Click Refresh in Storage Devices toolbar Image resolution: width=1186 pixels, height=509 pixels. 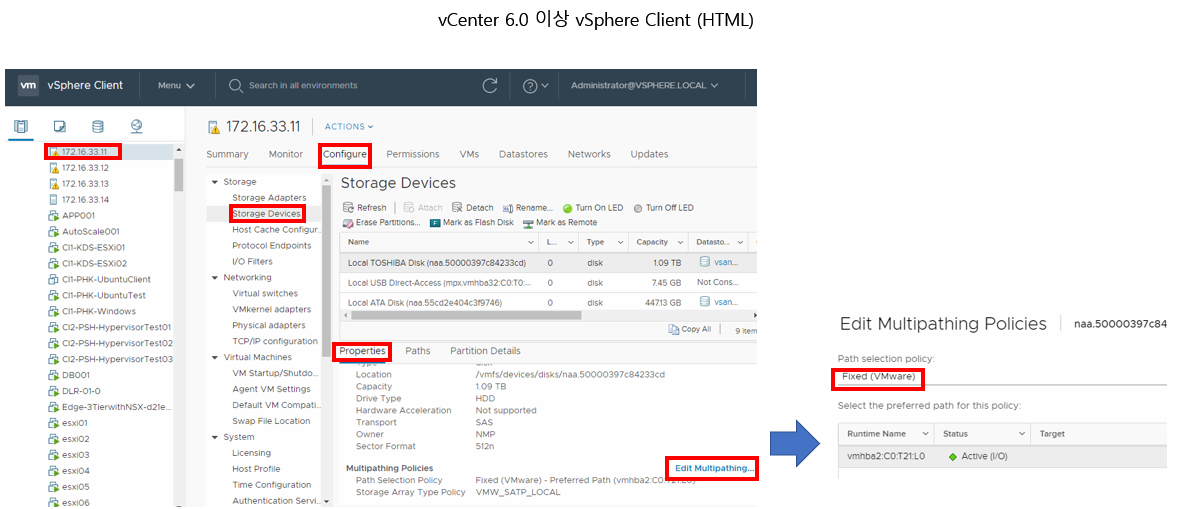tap(365, 208)
